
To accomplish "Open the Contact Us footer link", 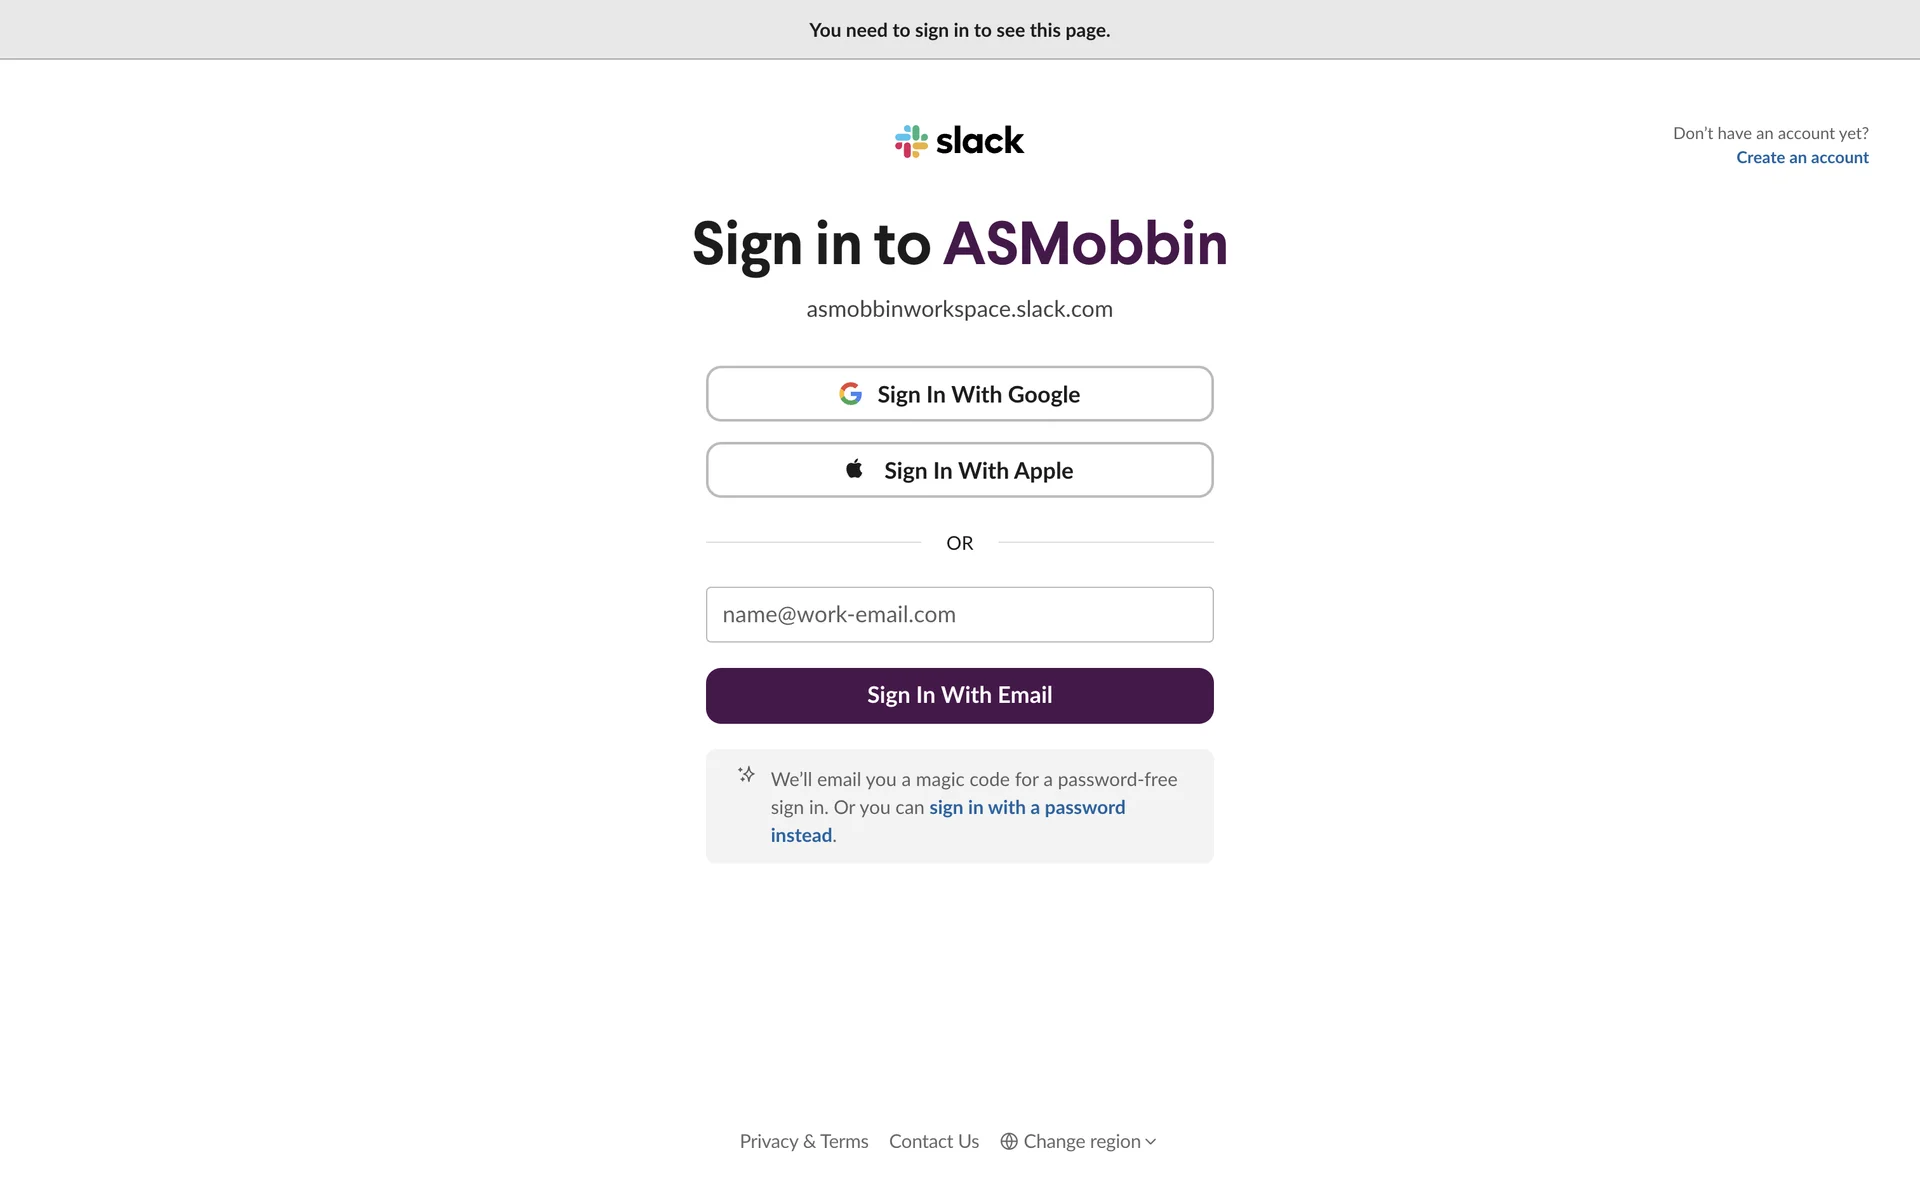I will point(934,1142).
